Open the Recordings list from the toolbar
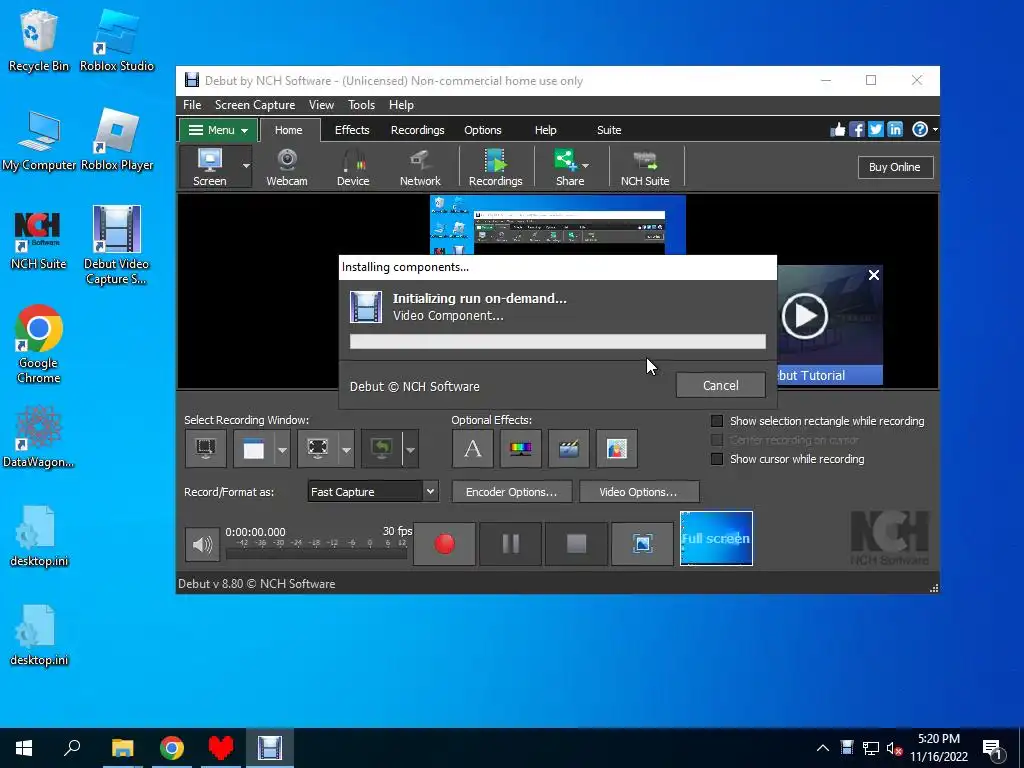Image resolution: width=1024 pixels, height=768 pixels. point(495,167)
